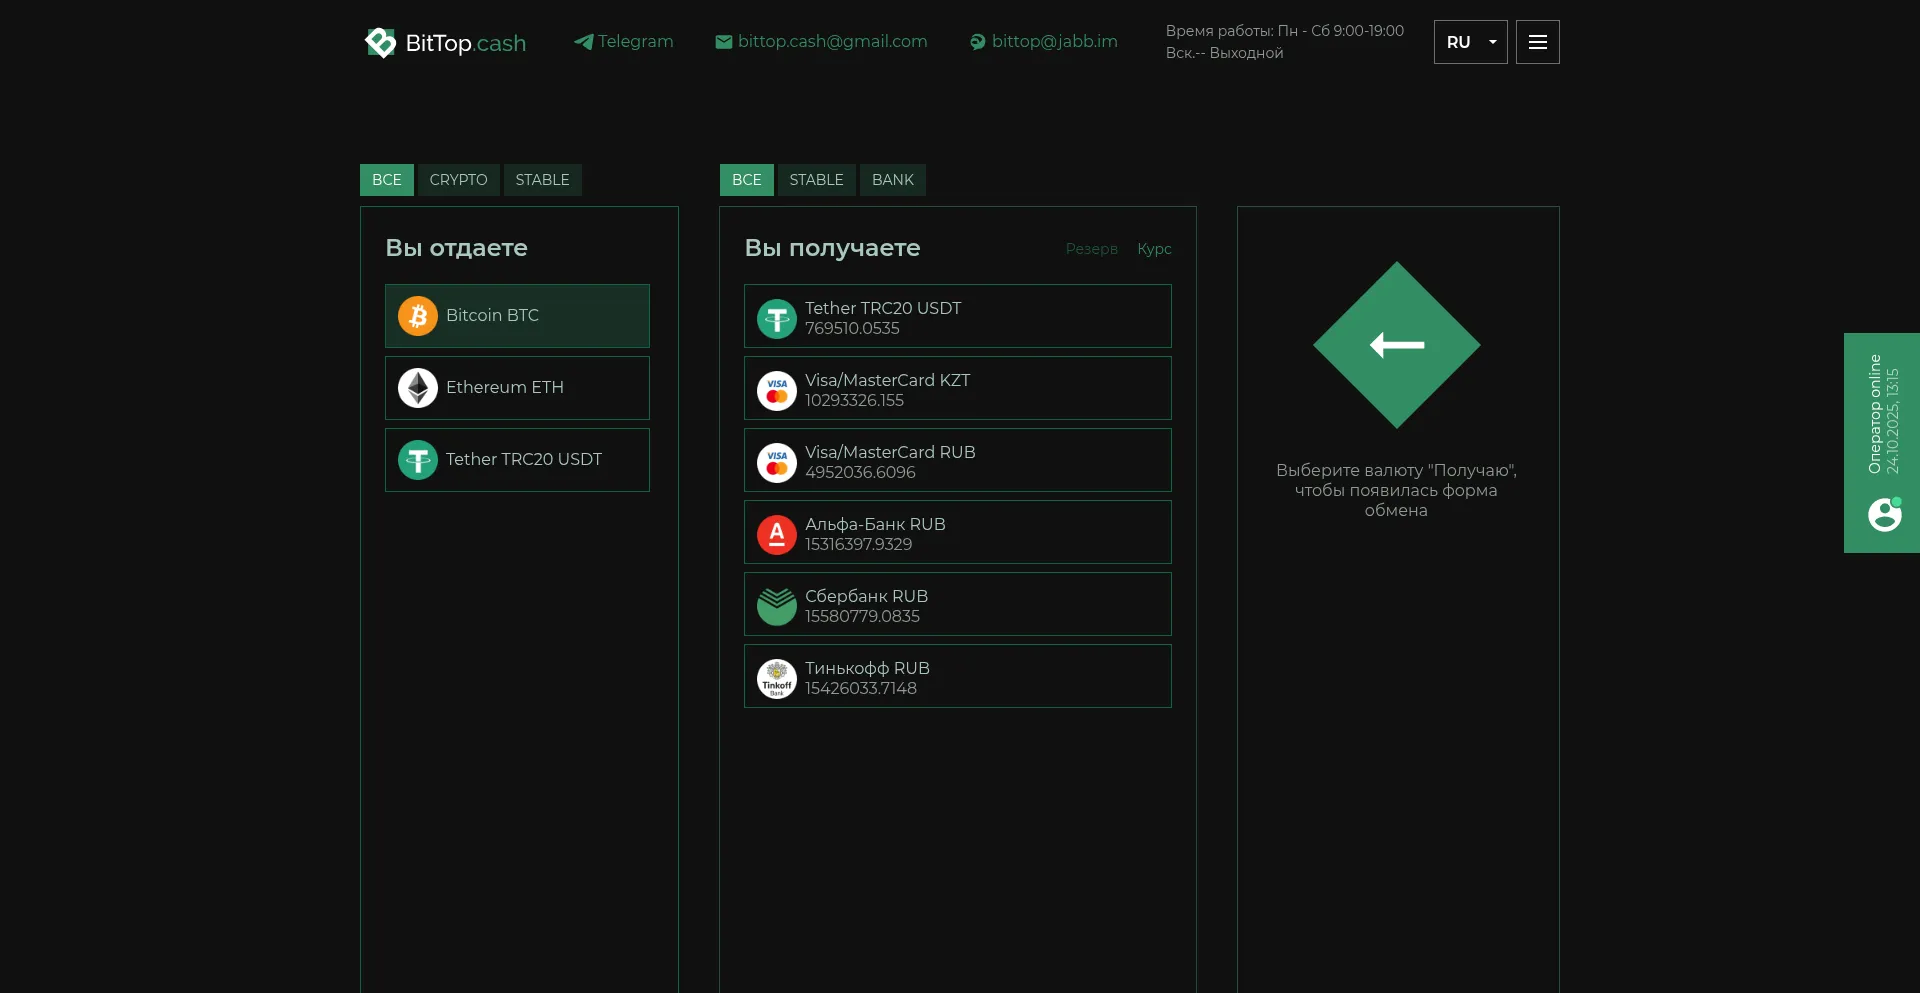Toggle the Резерв reserve column view

tap(1091, 249)
